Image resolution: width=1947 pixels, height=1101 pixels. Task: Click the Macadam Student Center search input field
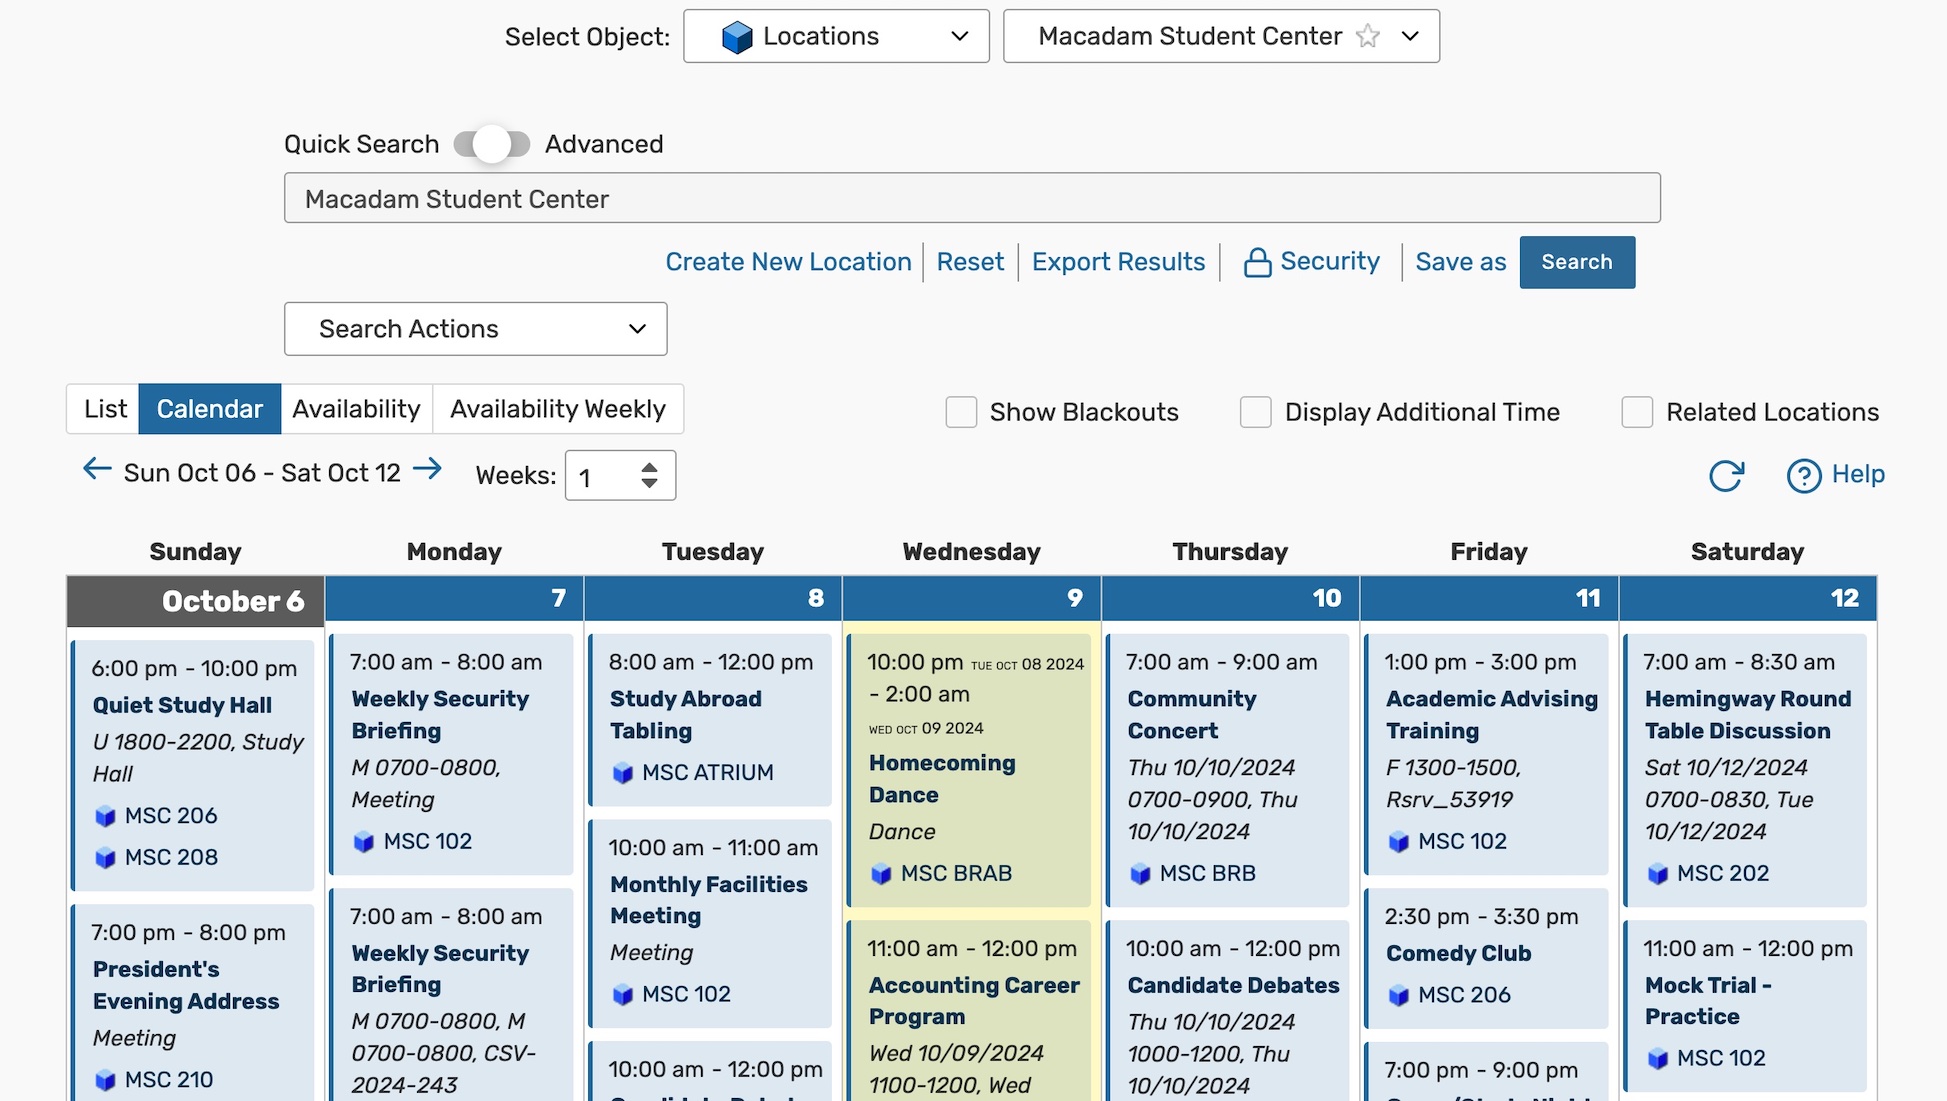coord(972,197)
